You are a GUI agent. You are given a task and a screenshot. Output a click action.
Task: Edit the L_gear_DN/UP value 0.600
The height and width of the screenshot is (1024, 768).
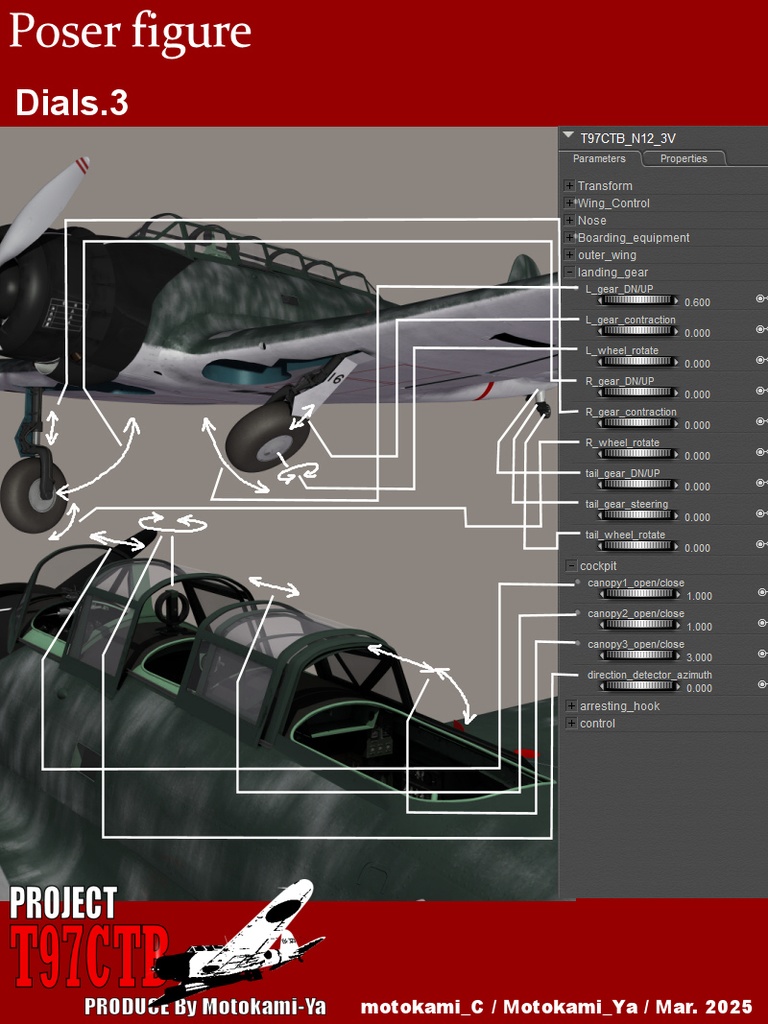[x=697, y=303]
